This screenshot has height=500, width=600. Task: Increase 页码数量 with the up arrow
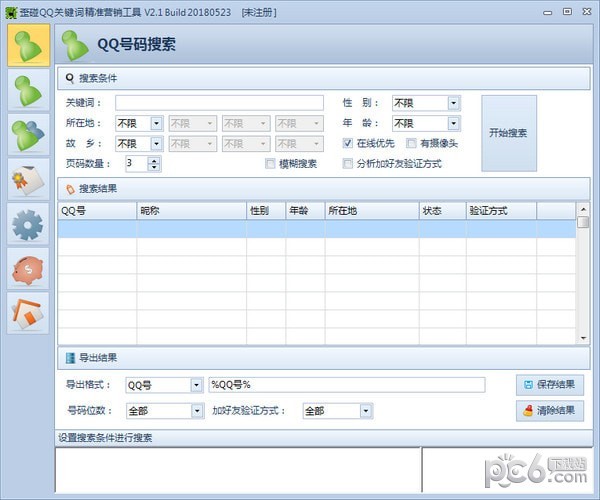(154, 160)
